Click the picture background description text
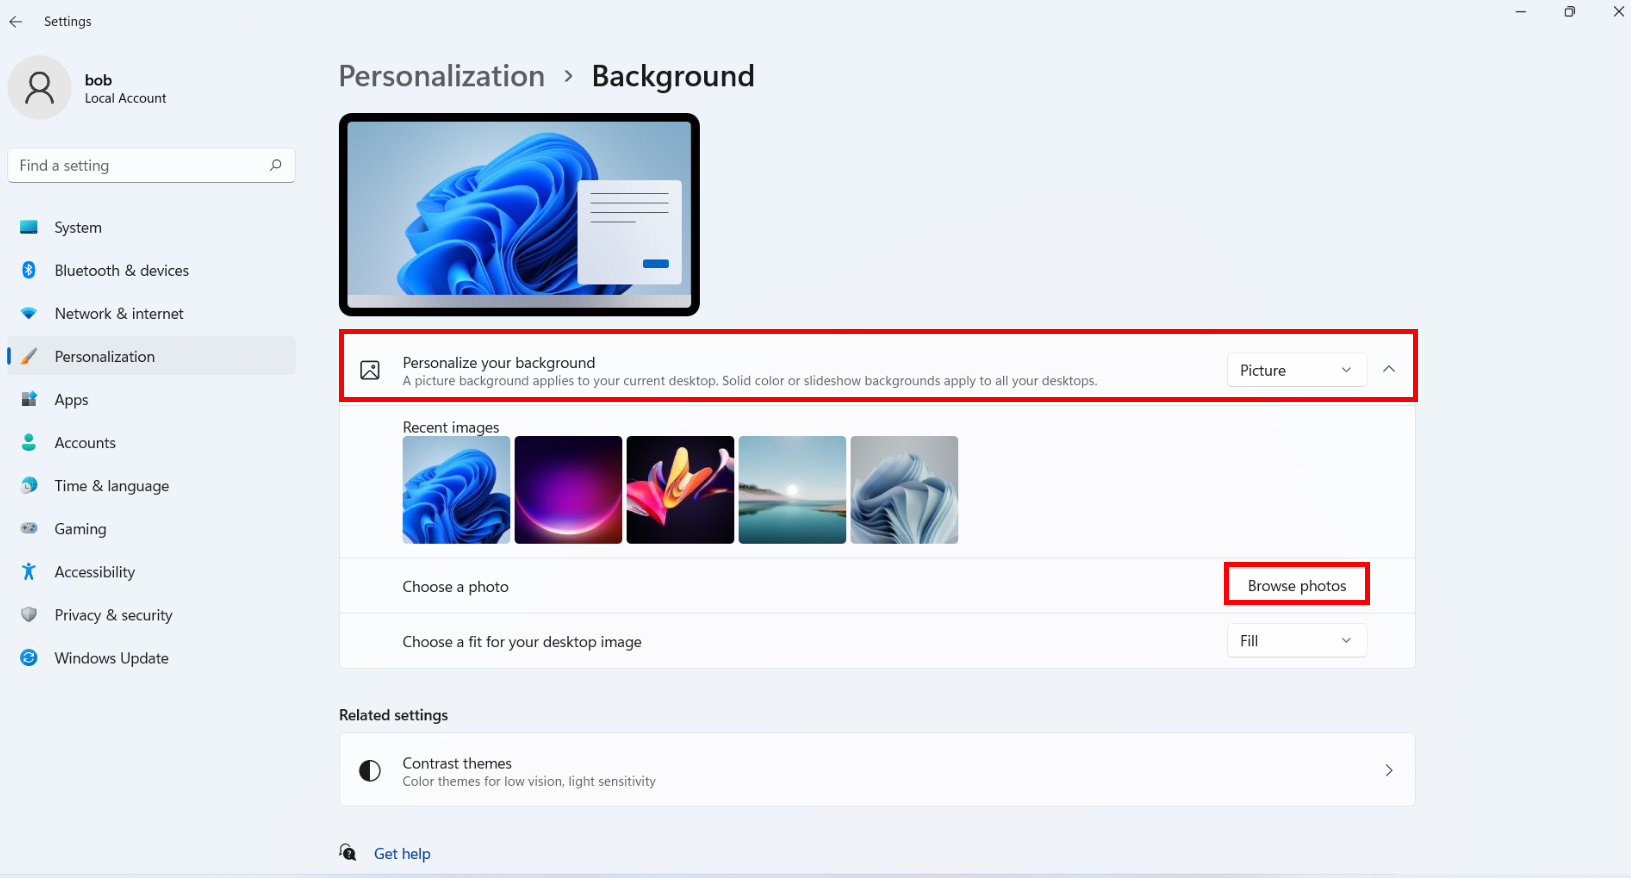Viewport: 1631px width, 878px height. 750,381
